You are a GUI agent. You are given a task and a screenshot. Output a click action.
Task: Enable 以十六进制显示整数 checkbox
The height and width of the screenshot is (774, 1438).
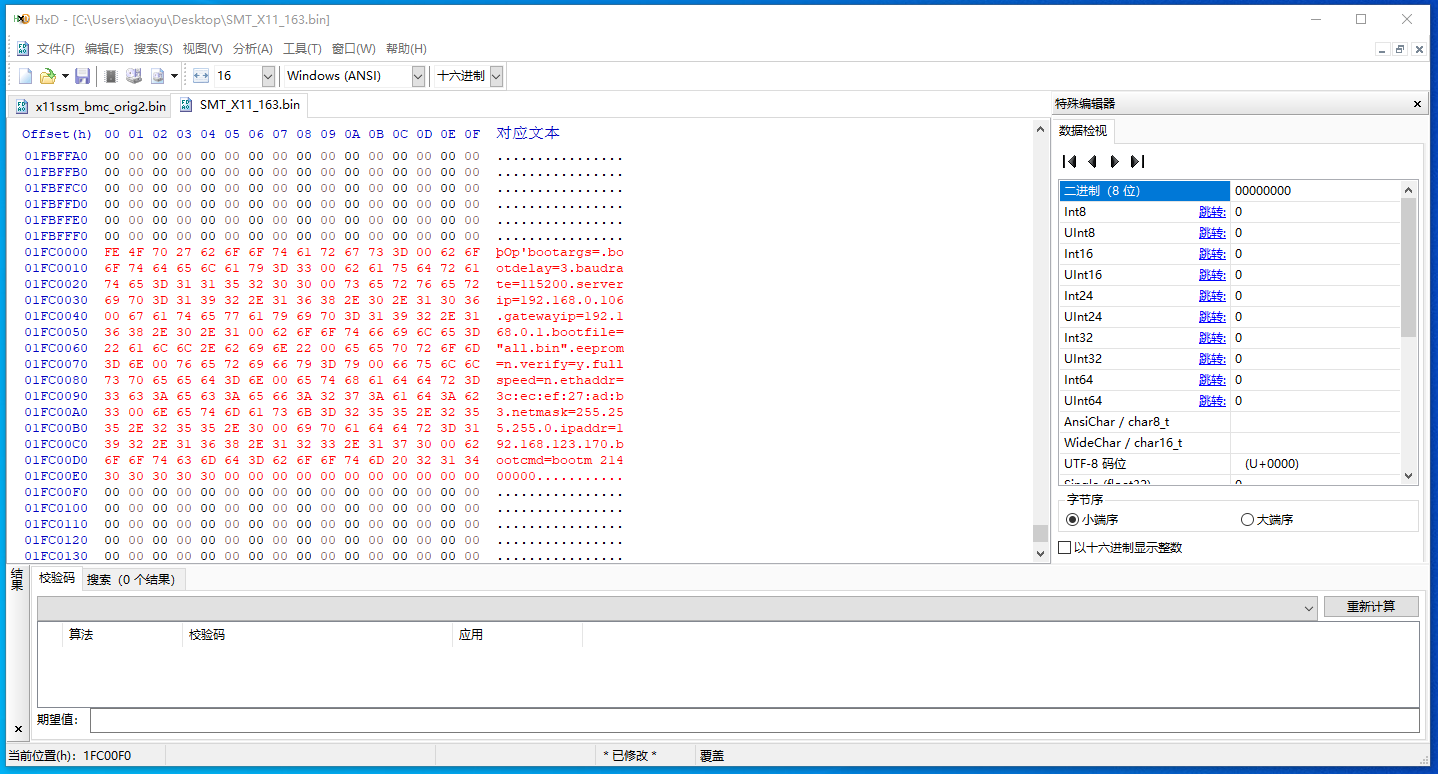coord(1065,548)
